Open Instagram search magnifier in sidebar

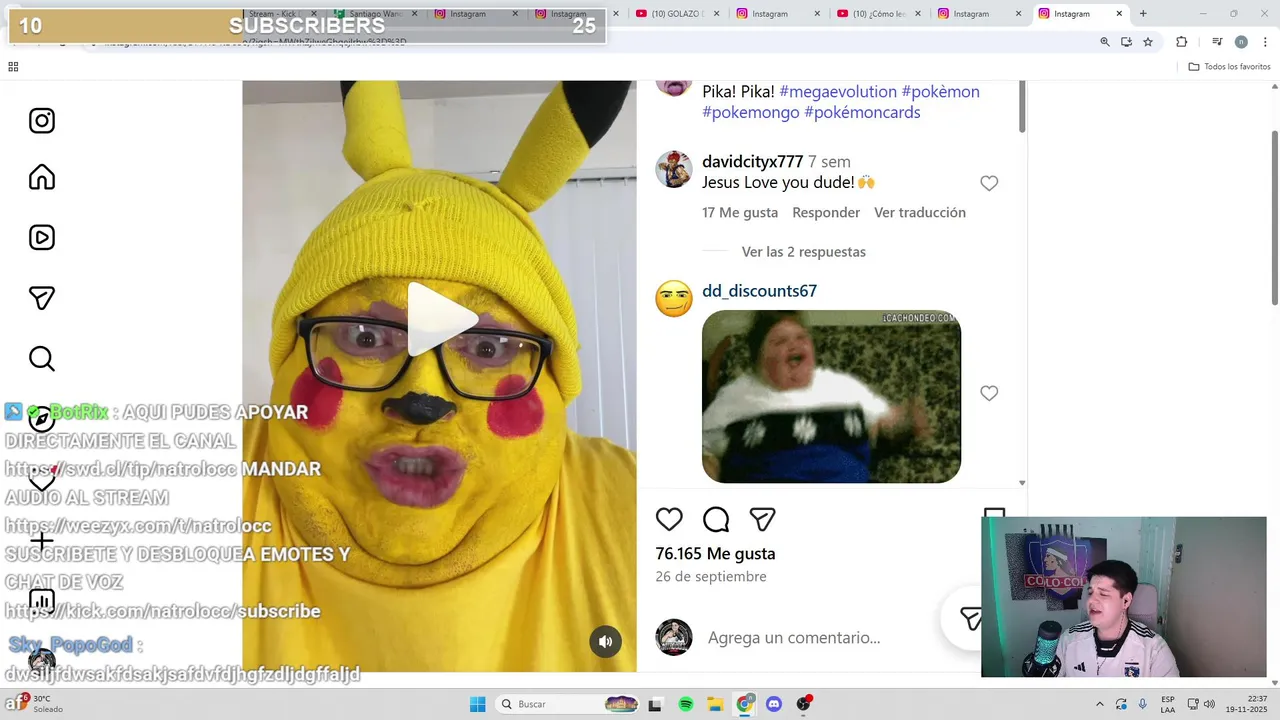pos(42,358)
